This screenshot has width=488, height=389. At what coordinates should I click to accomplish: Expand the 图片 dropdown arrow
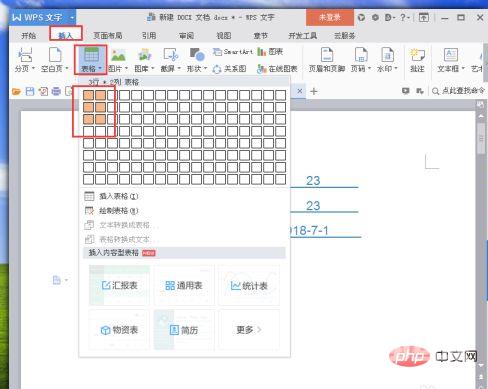[126, 68]
